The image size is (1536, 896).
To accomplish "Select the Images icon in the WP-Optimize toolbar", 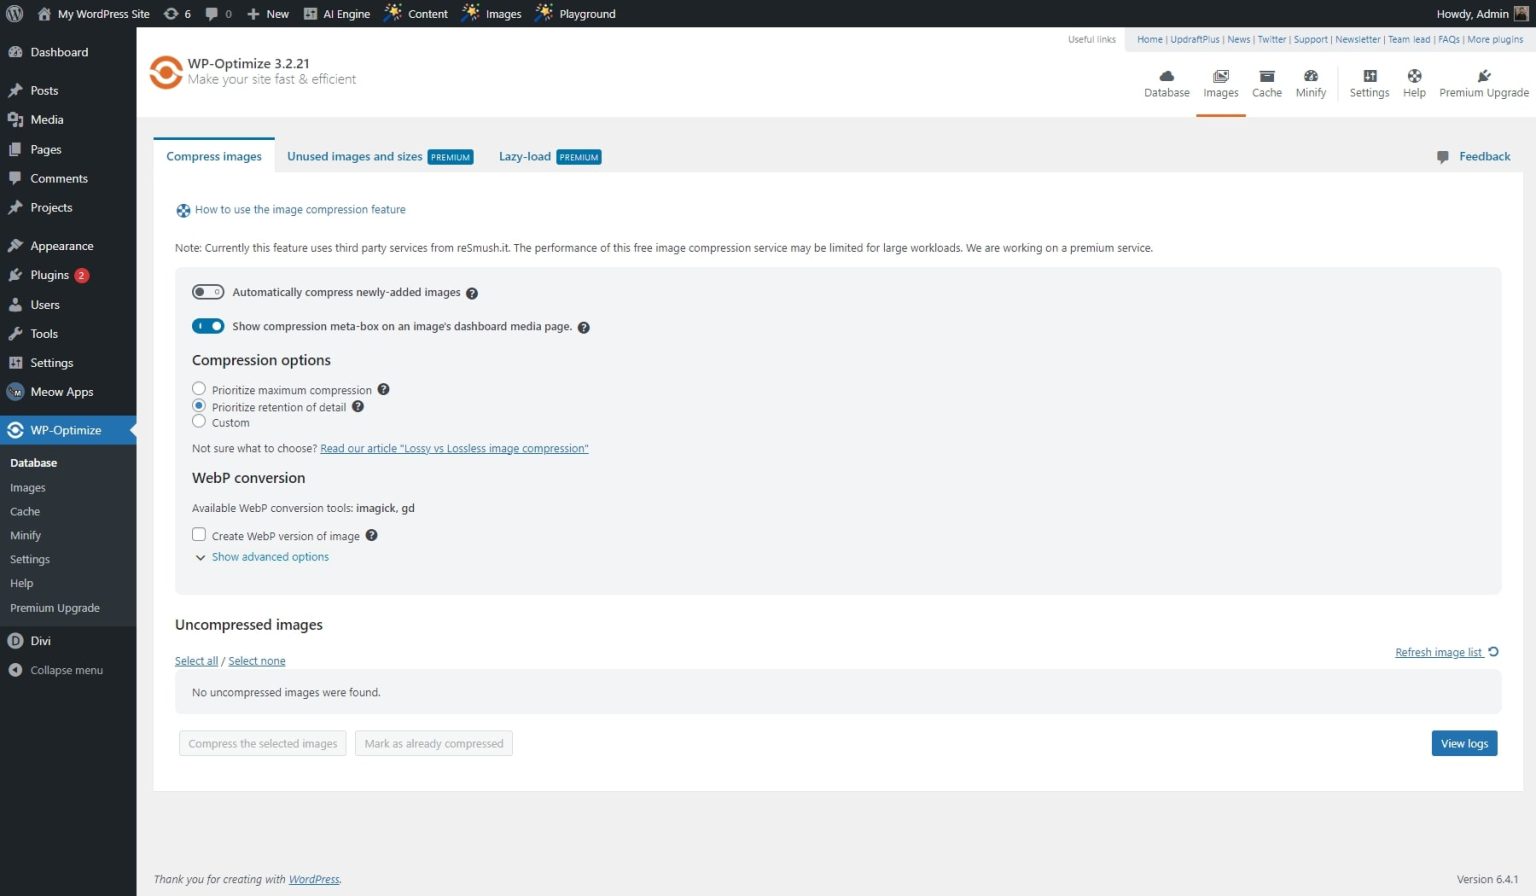I will click(x=1220, y=83).
